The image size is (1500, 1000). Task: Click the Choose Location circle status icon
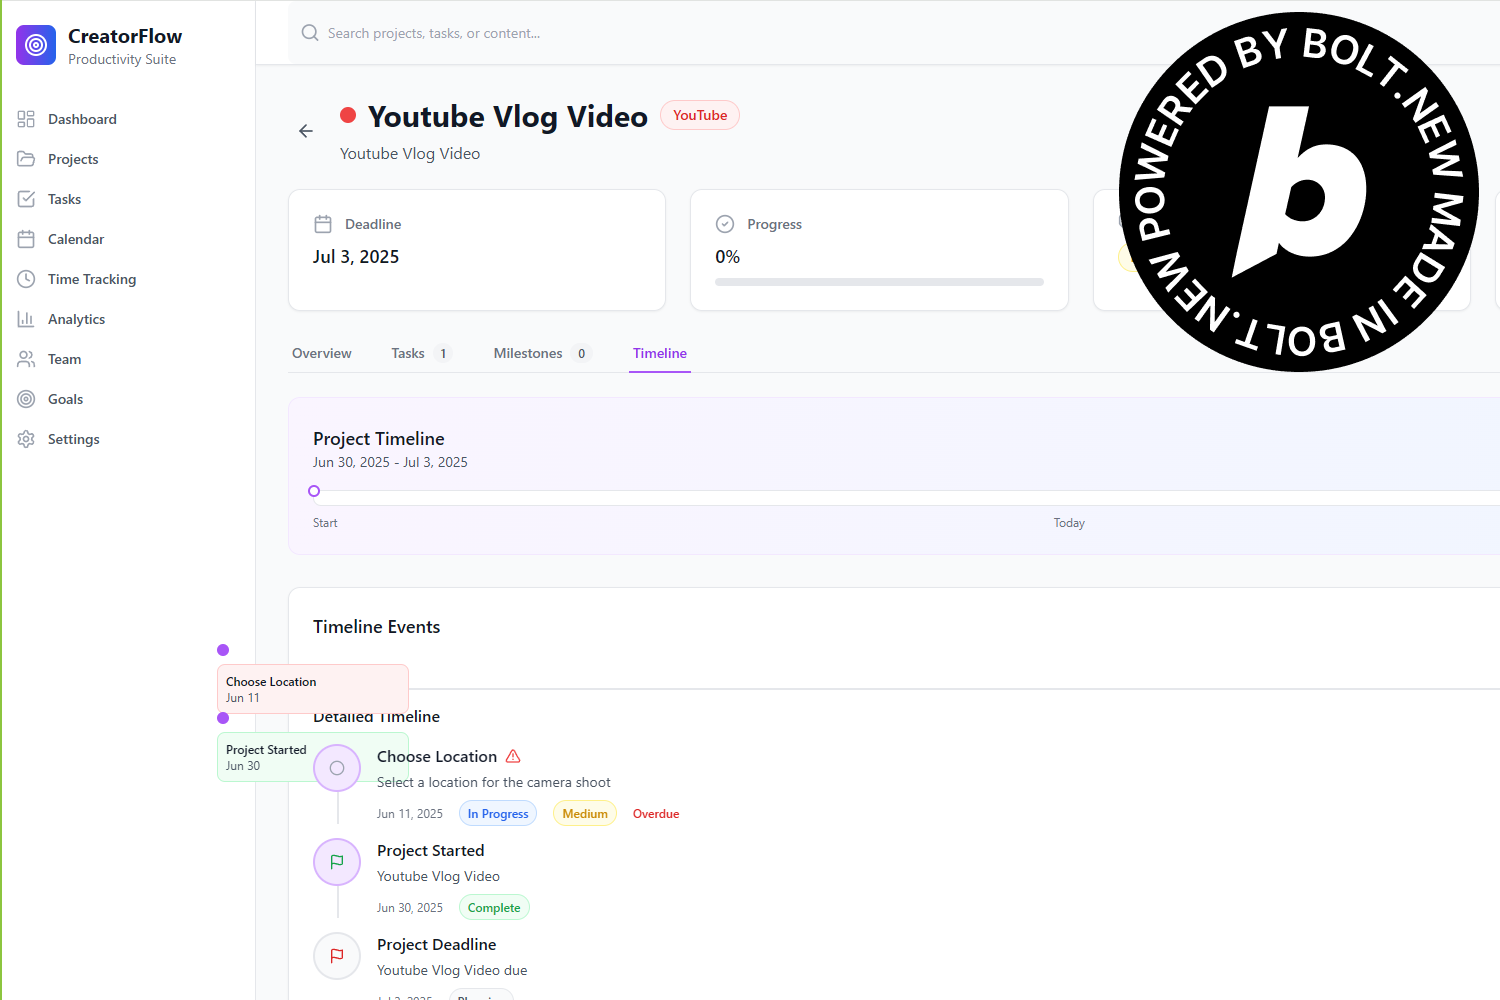coord(337,768)
